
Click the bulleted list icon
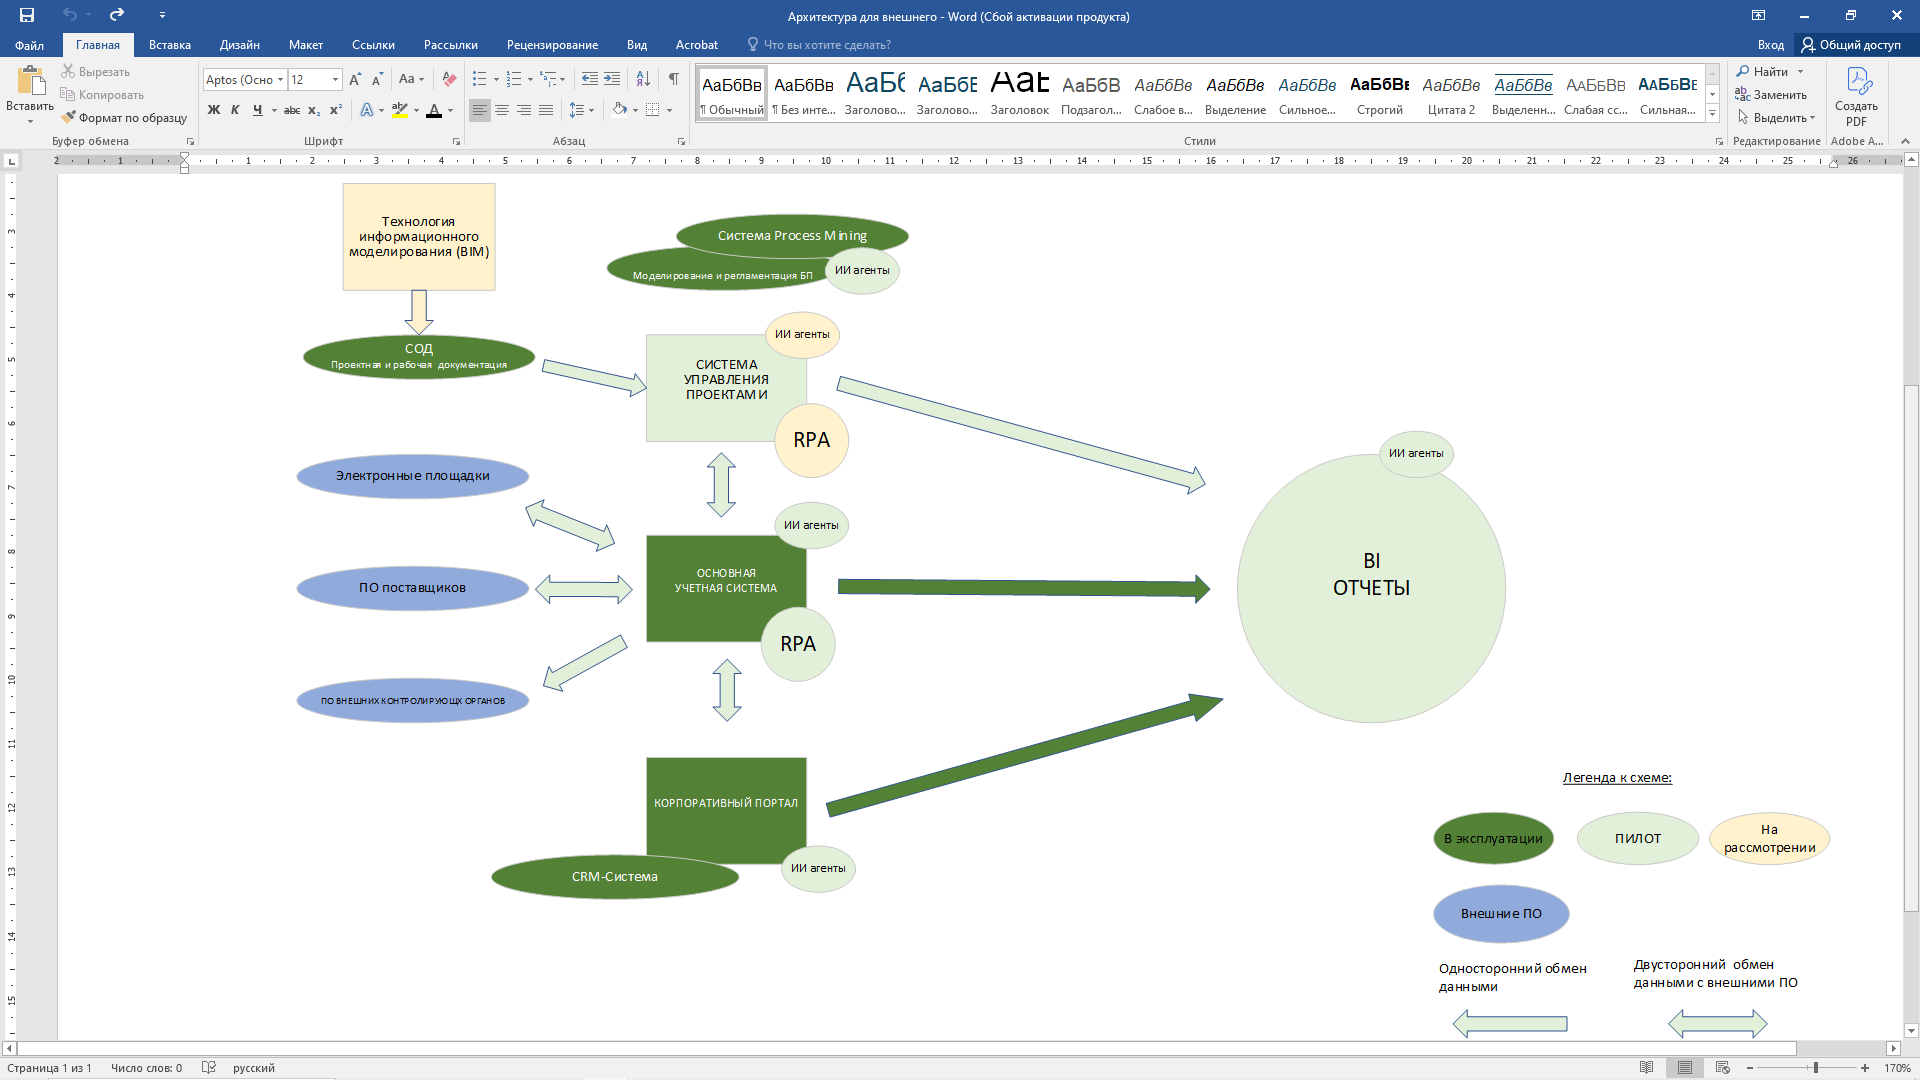tap(480, 79)
